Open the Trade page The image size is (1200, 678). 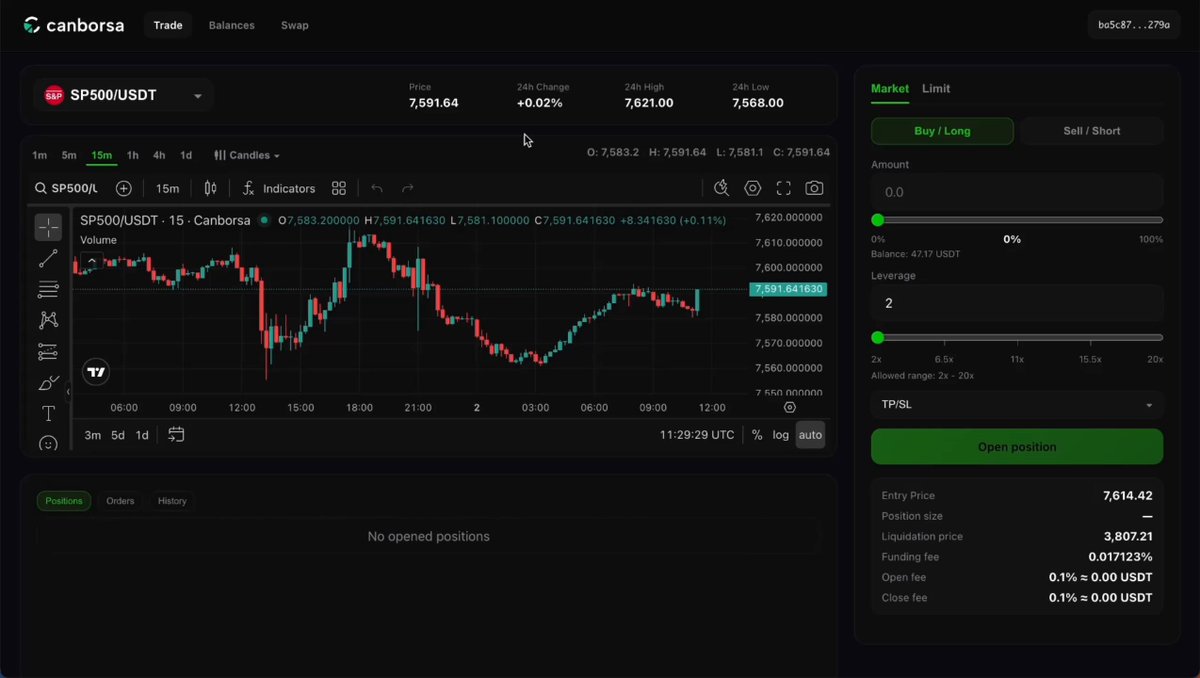click(168, 25)
